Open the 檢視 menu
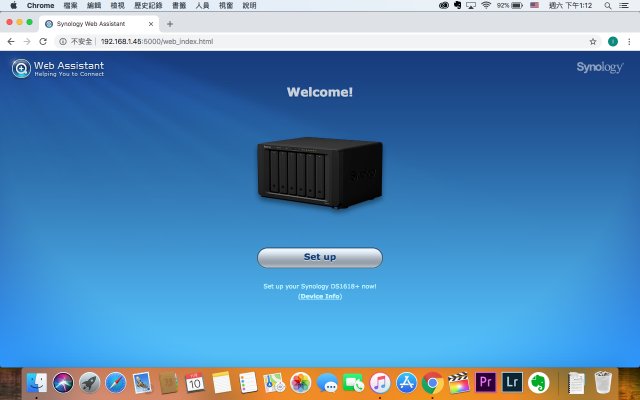 coord(117,5)
